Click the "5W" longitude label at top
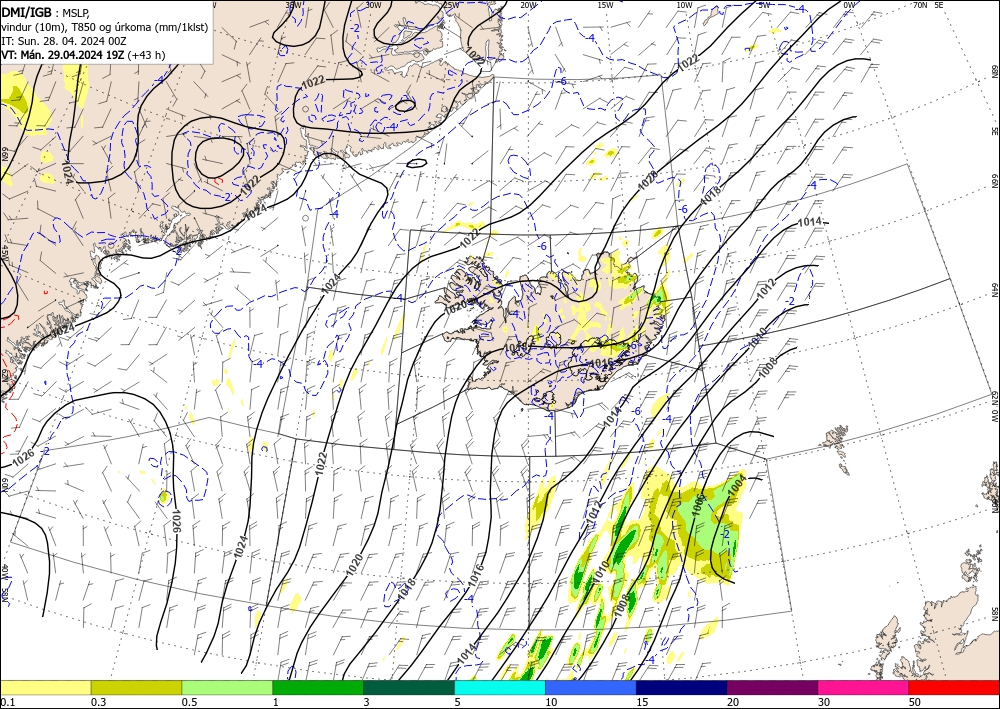1000x709 pixels. (x=765, y=5)
